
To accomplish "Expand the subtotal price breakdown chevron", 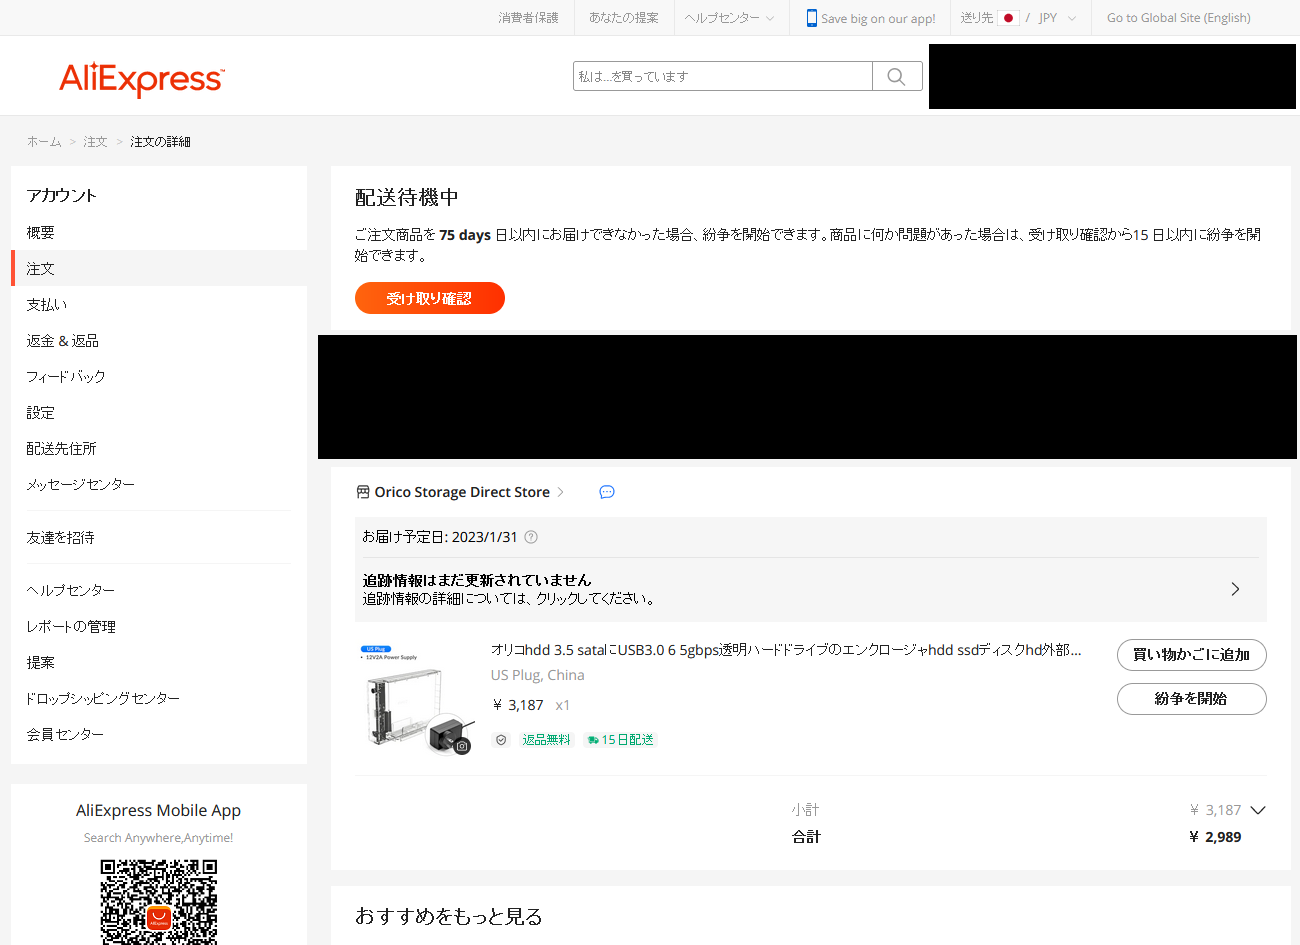I will tap(1258, 810).
